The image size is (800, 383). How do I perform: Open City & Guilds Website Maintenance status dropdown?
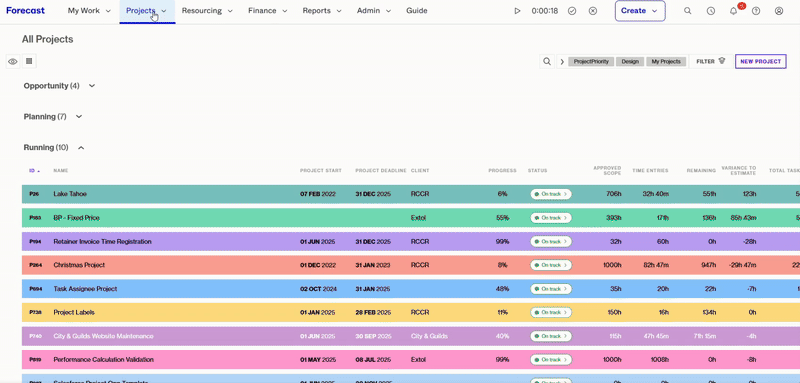[551, 336]
